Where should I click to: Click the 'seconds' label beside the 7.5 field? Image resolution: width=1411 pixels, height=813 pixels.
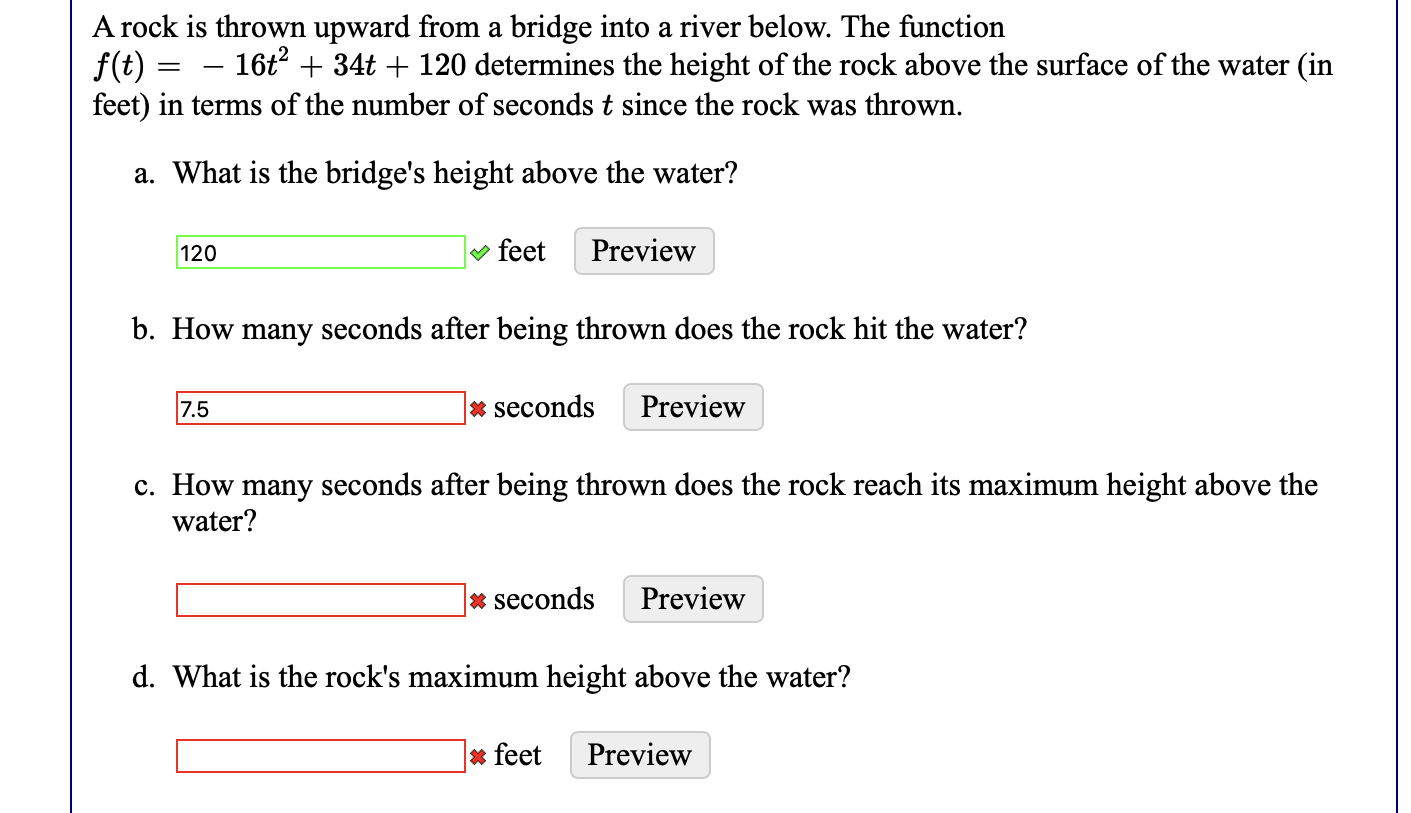pos(543,407)
